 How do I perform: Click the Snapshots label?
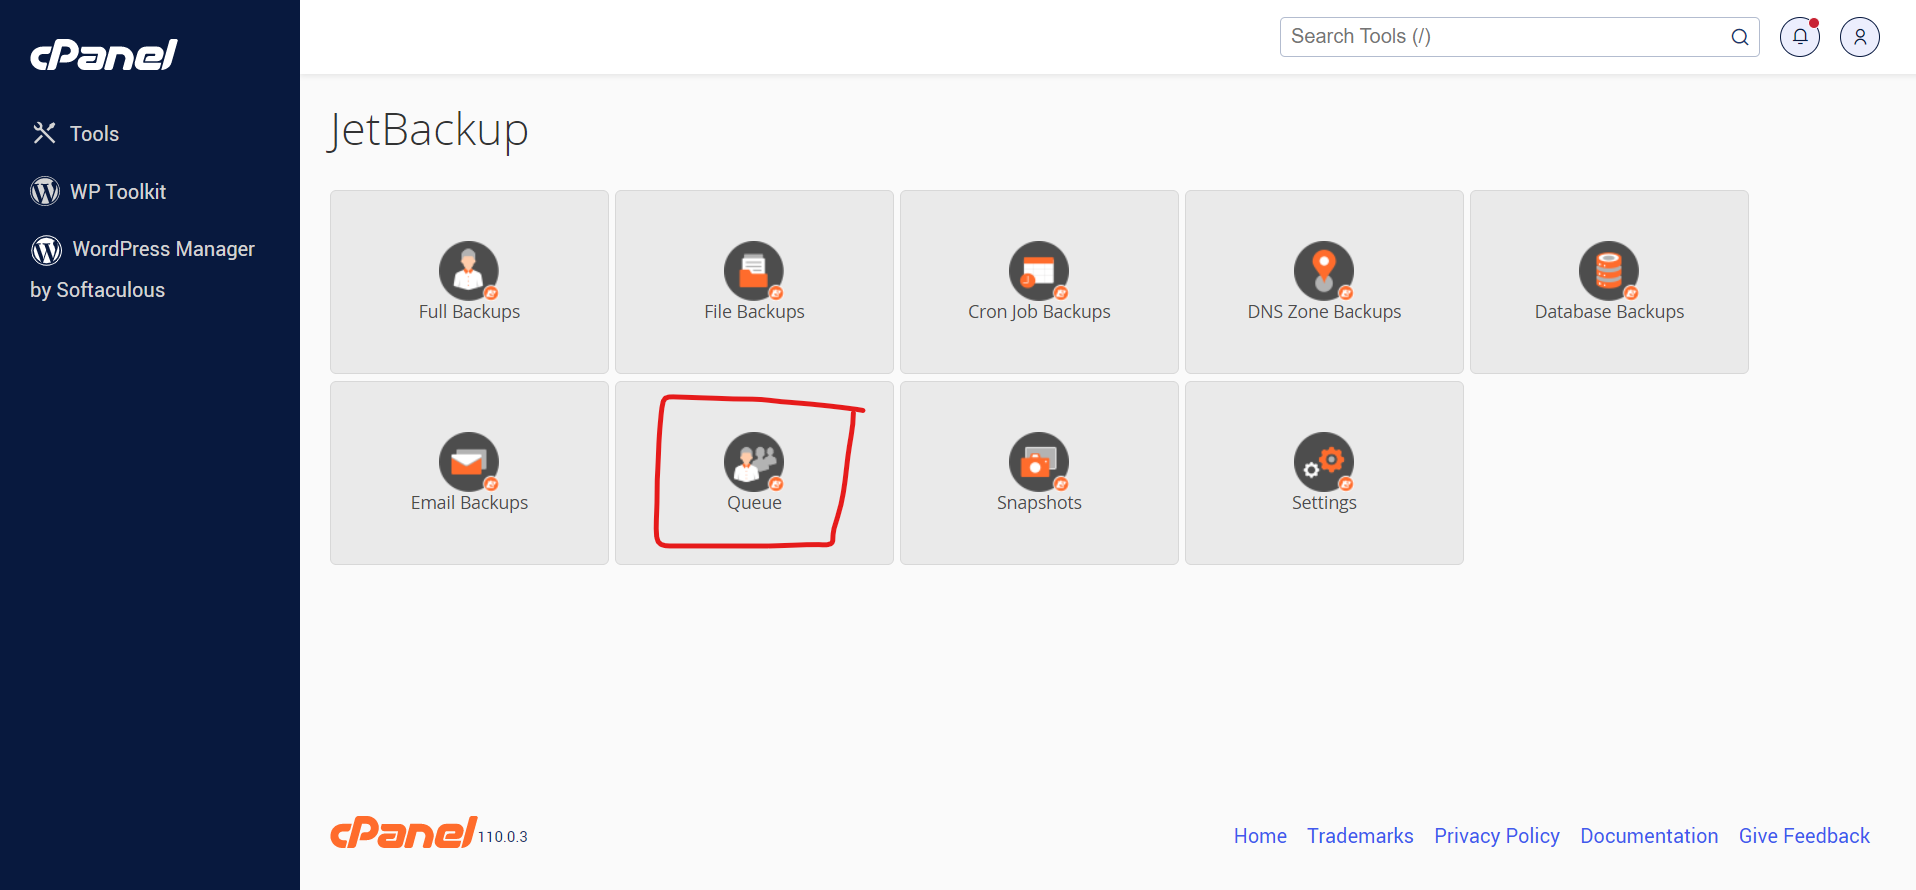[x=1039, y=503]
